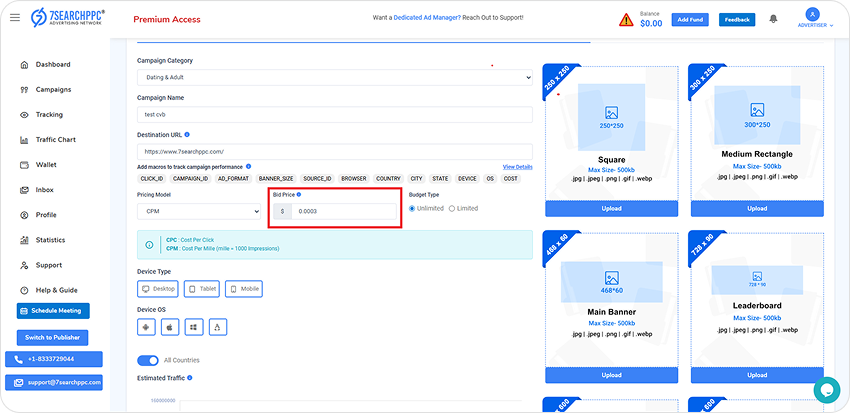Click the phone number +1-8333729044 button
Image resolution: width=850 pixels, height=413 pixels.
coord(54,359)
